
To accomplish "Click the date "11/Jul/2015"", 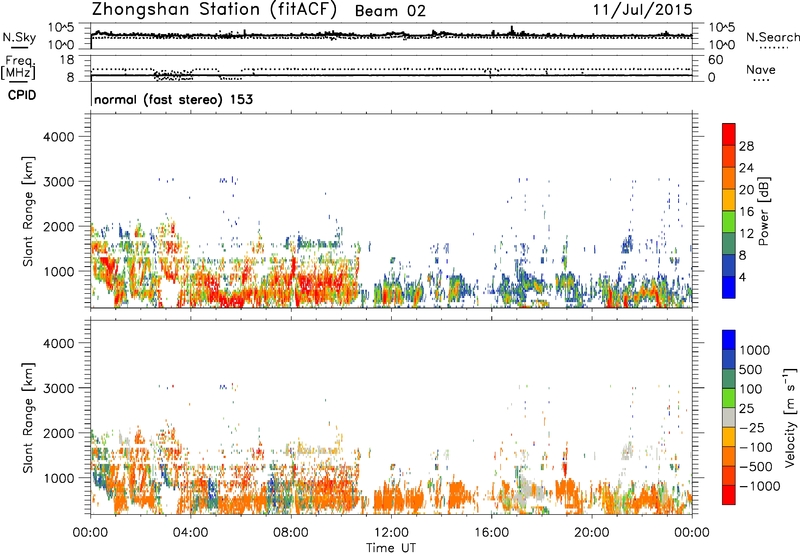I will tap(643, 10).
